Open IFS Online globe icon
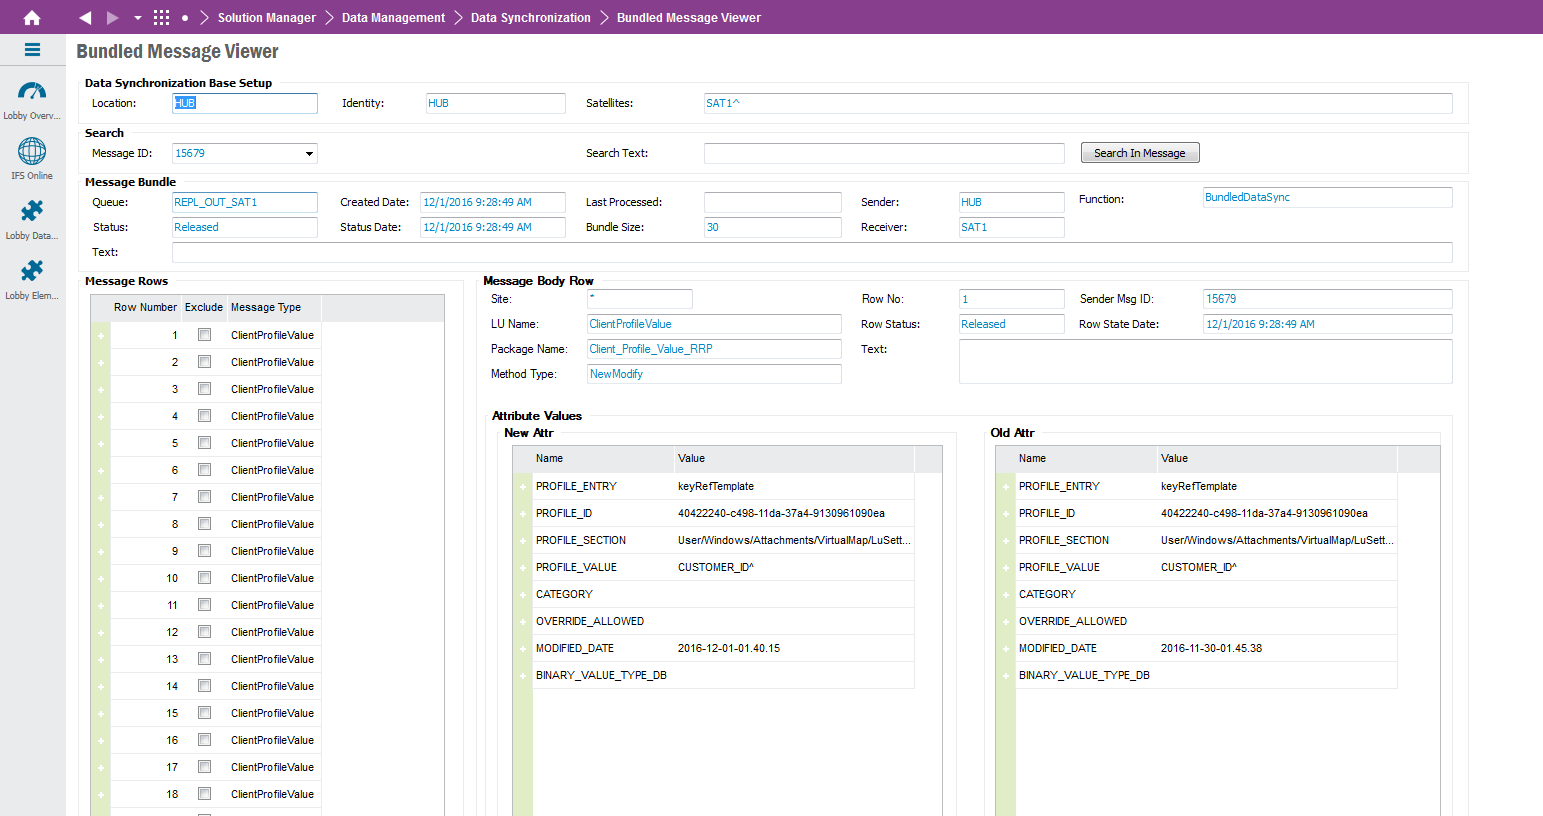 pyautogui.click(x=32, y=152)
